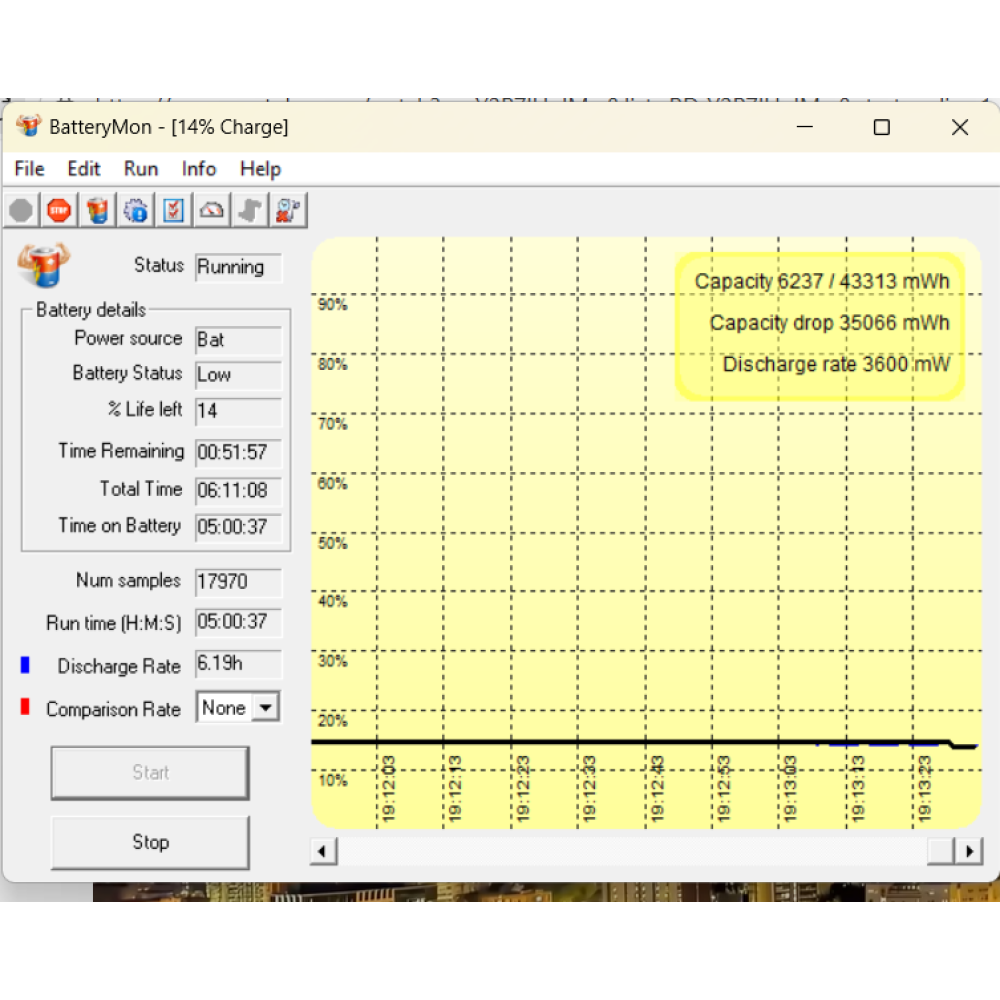
Task: Maximize the BatteryMon window
Action: tap(881, 127)
